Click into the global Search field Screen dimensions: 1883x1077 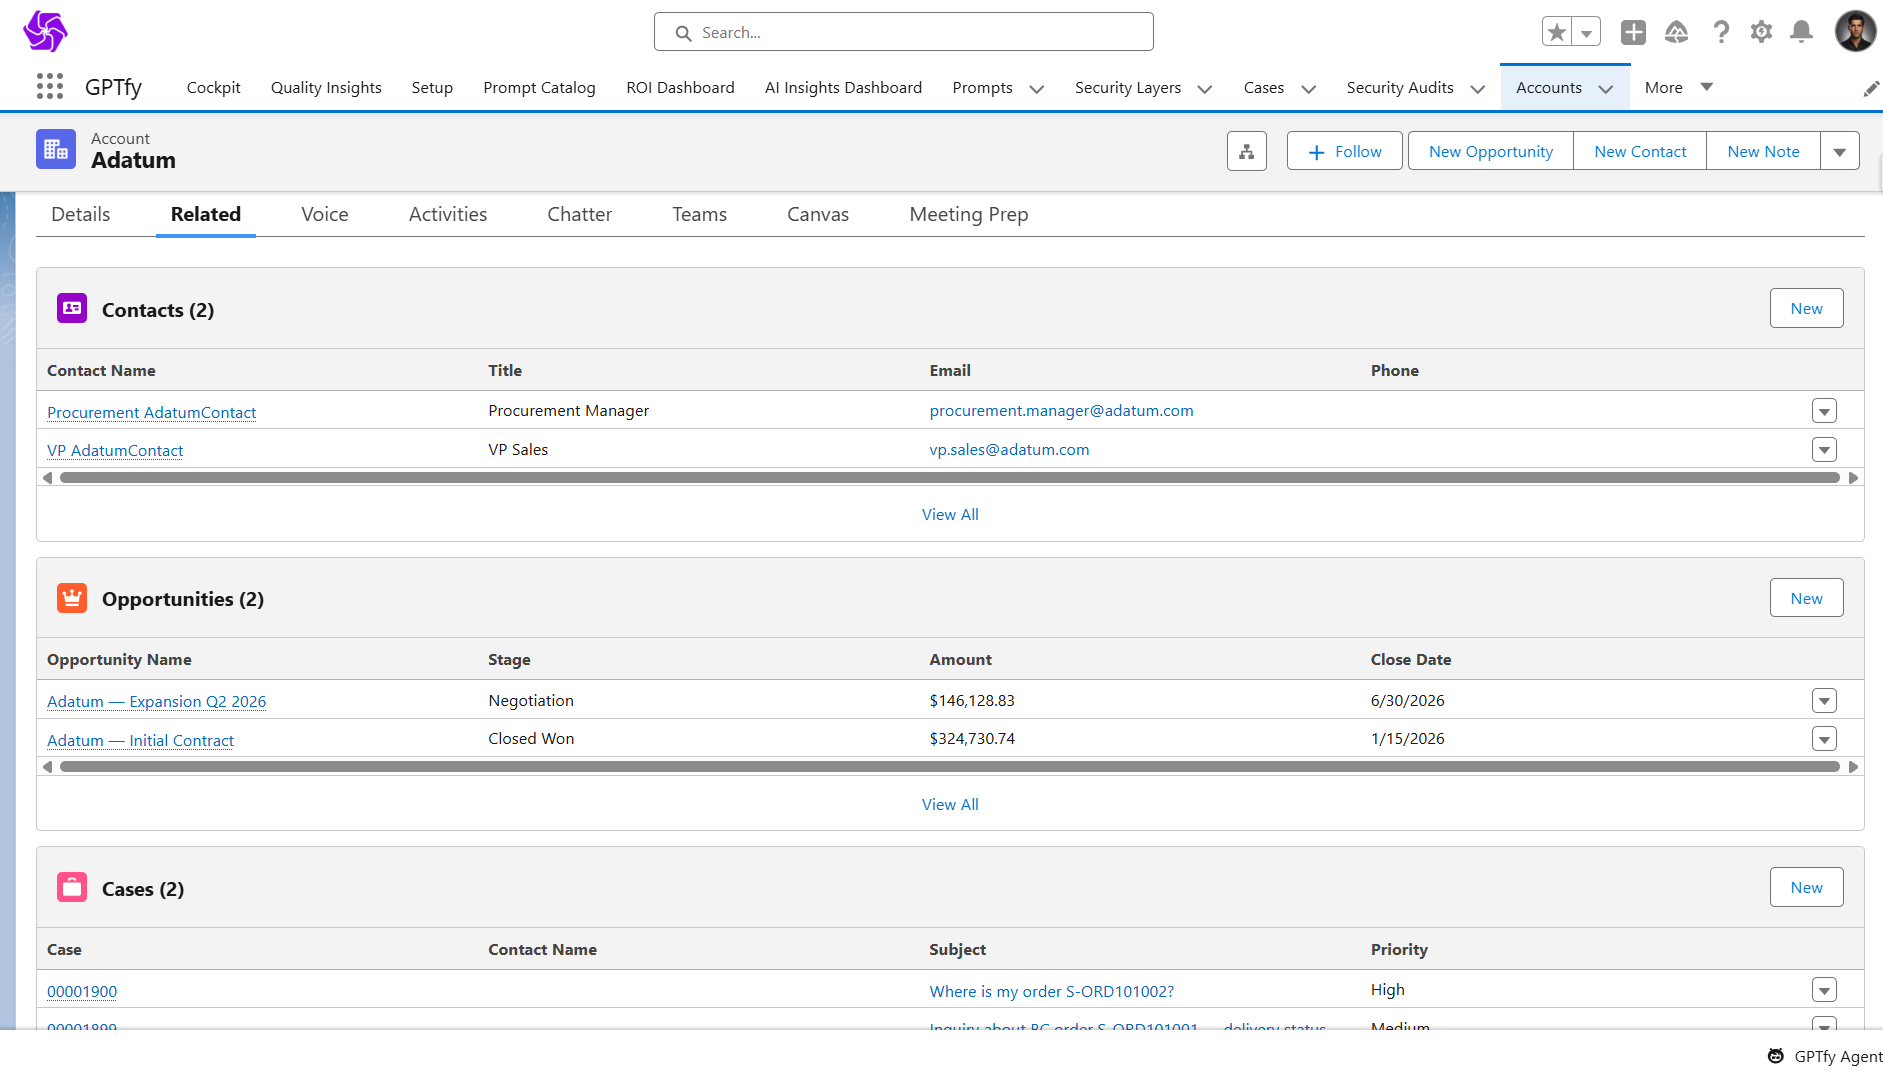pos(904,32)
